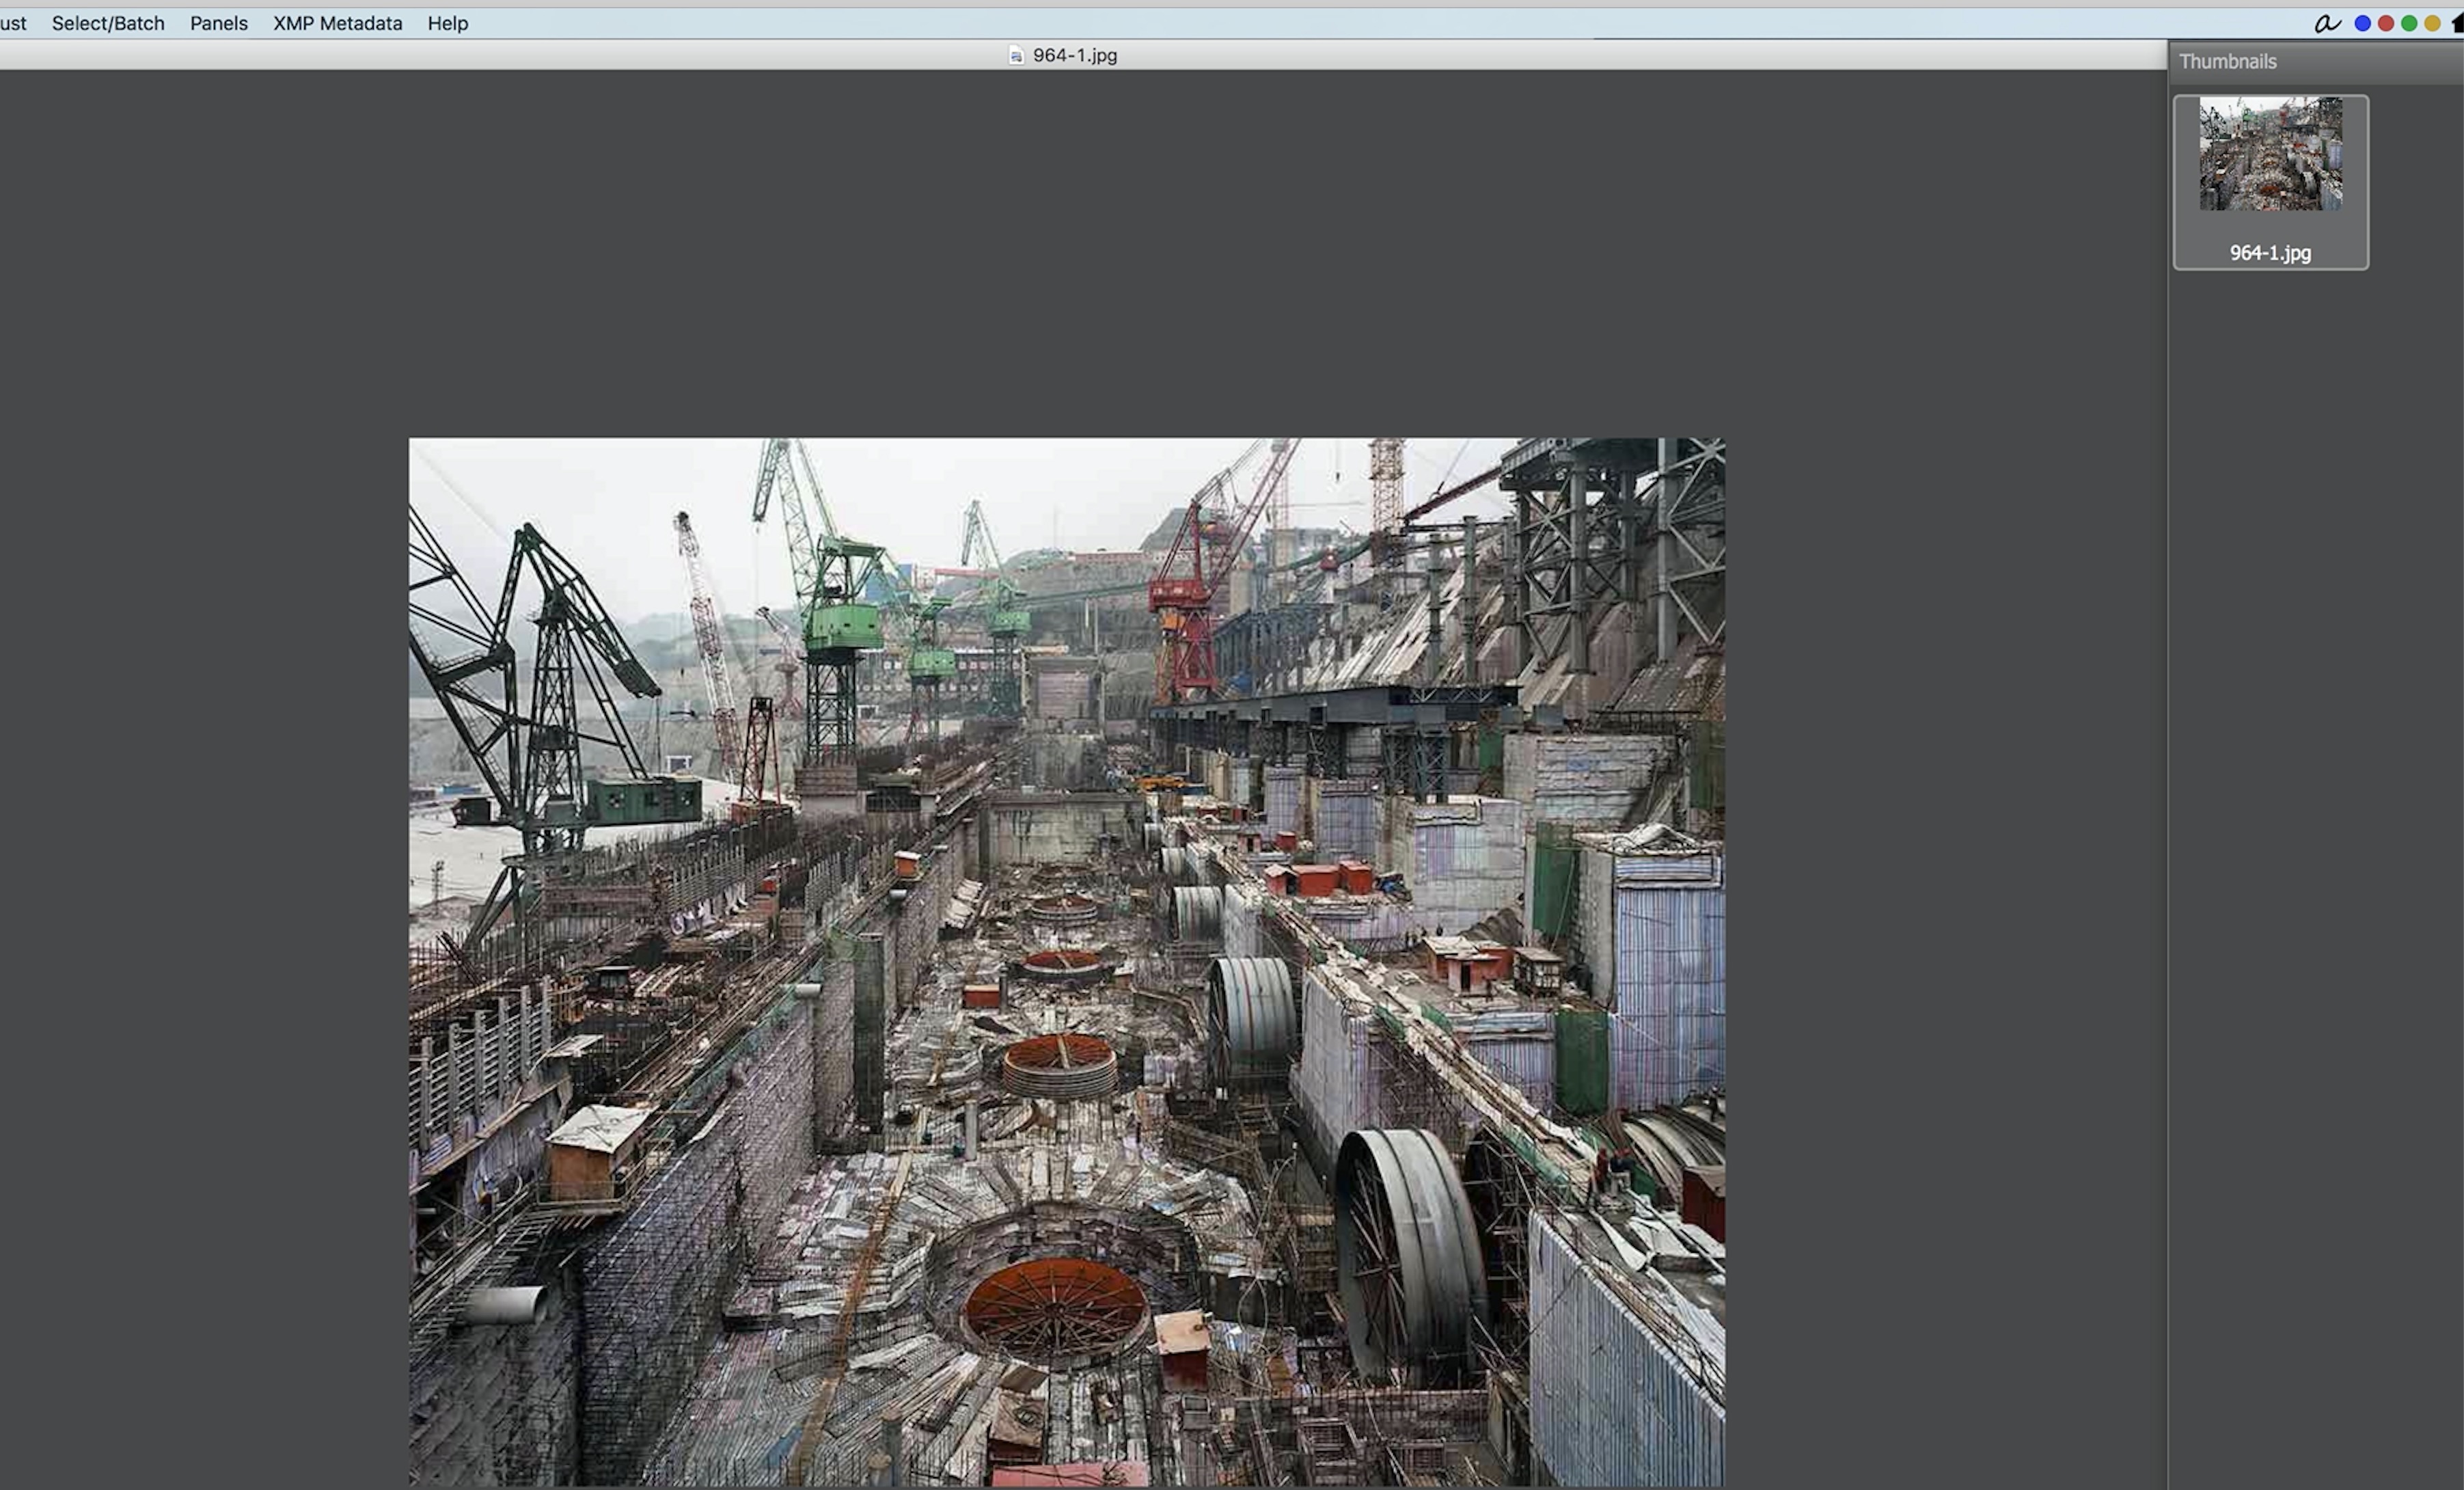2464x1490 pixels.
Task: Click the partially visible 'ust' menu
Action: tap(13, 23)
